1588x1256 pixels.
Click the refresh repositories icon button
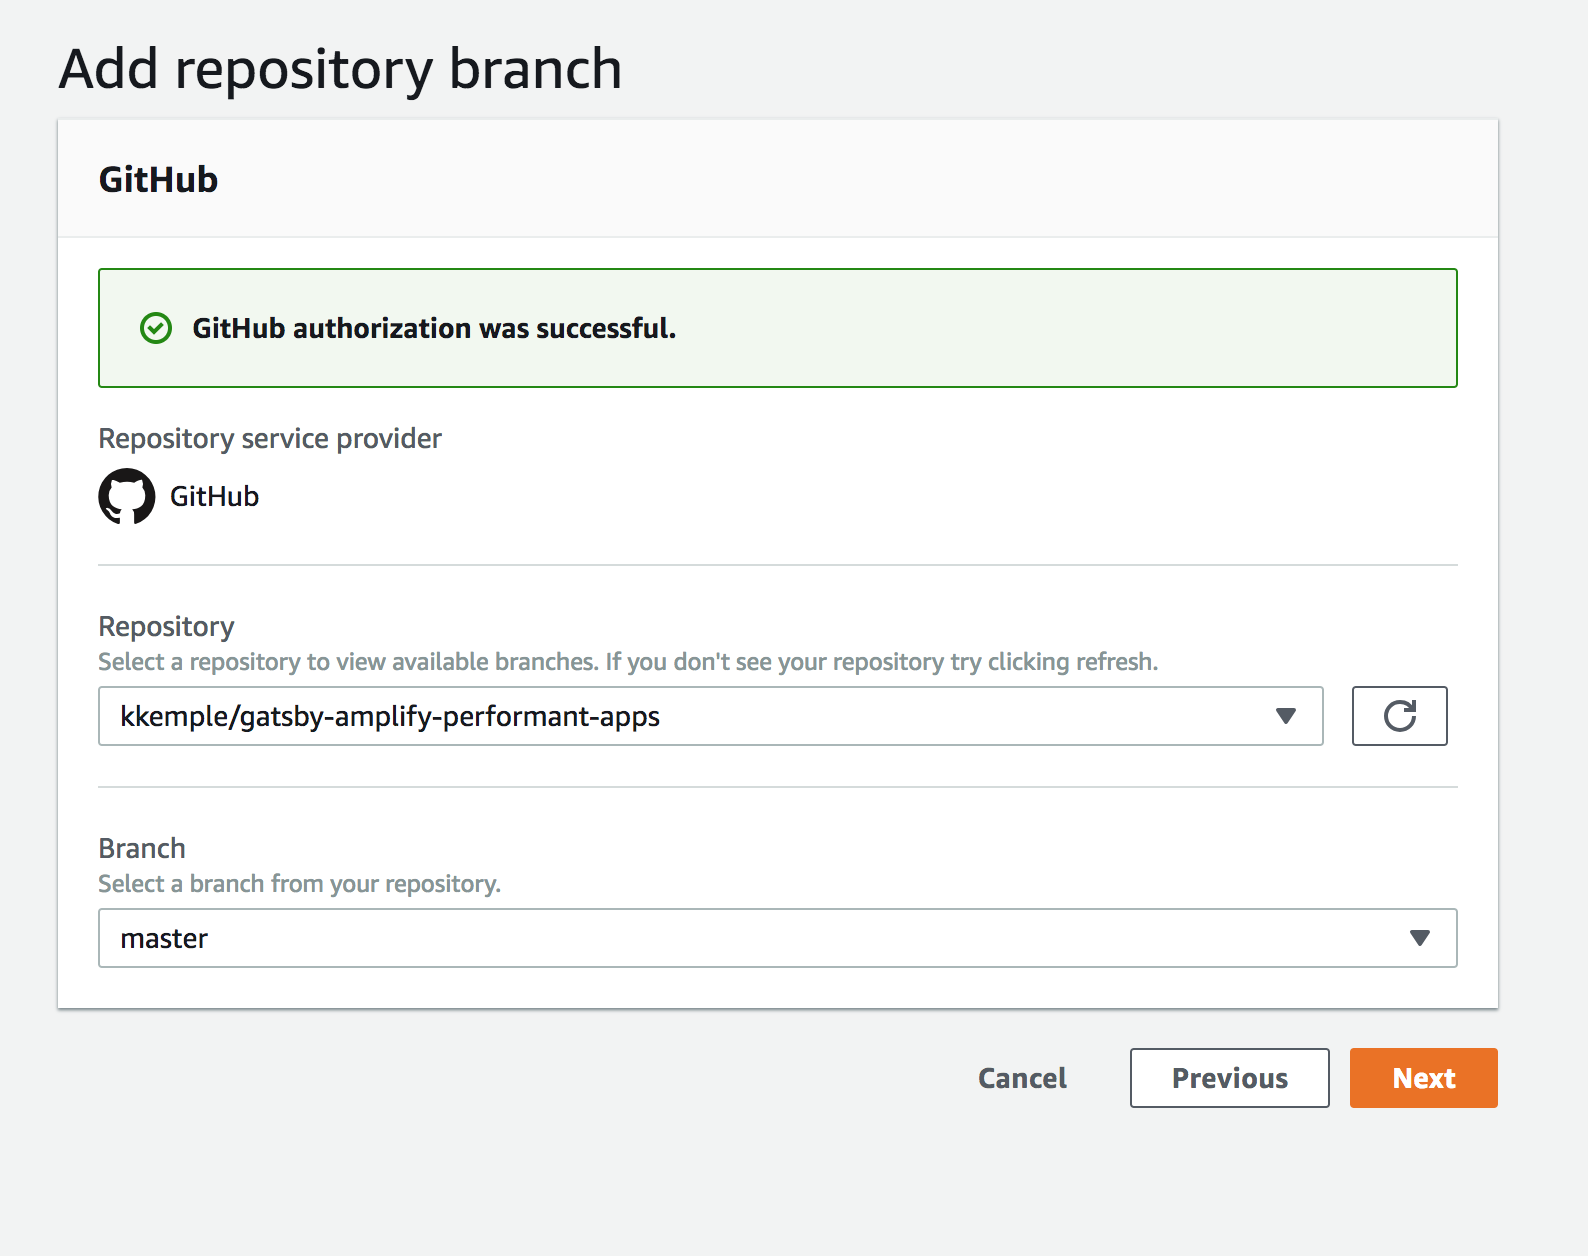(1399, 716)
